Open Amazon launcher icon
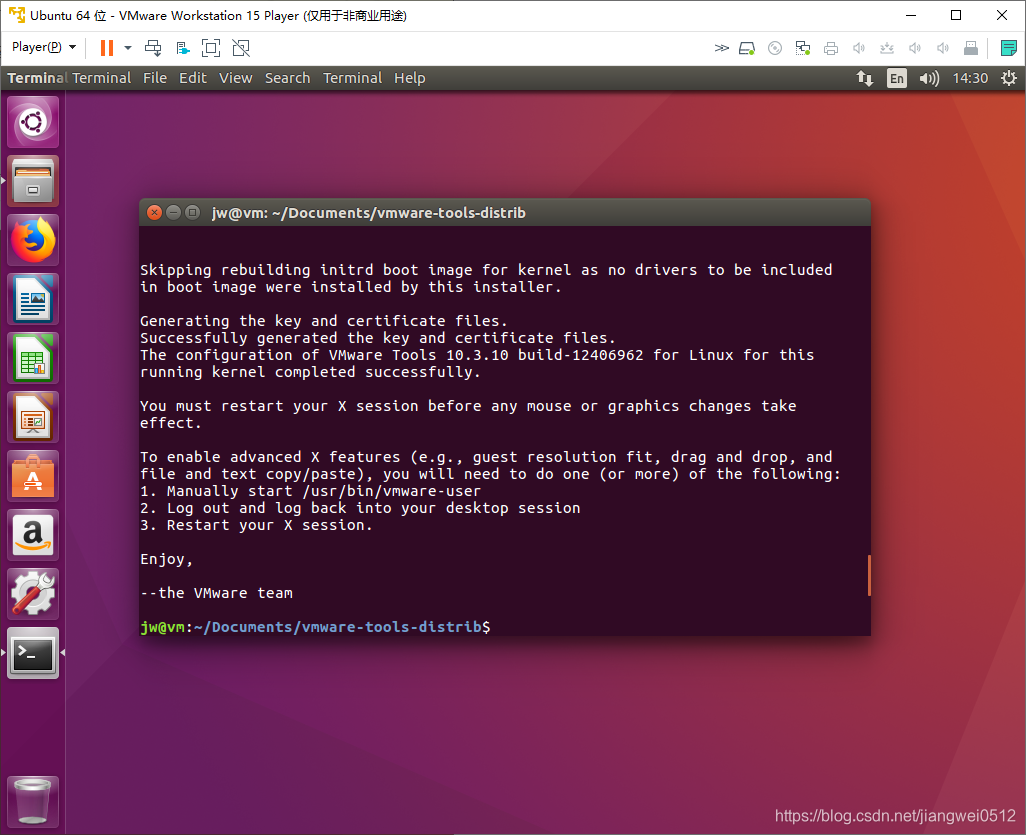The height and width of the screenshot is (835, 1026). pyautogui.click(x=33, y=535)
